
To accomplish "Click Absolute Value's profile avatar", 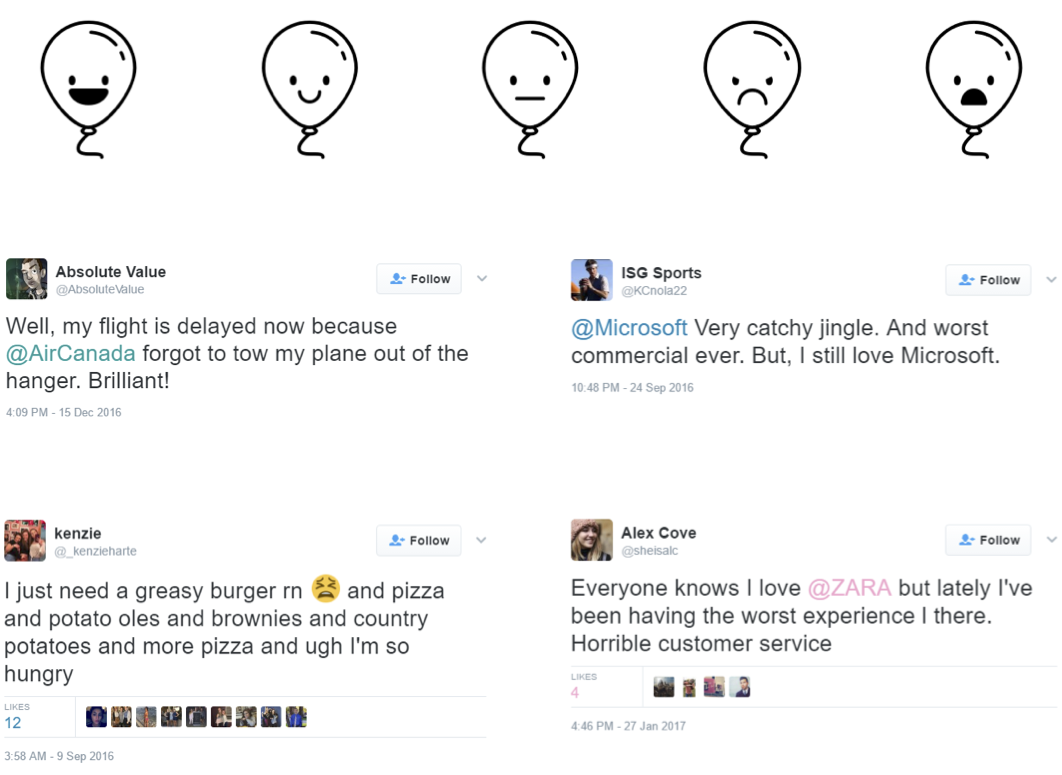I will tap(26, 279).
